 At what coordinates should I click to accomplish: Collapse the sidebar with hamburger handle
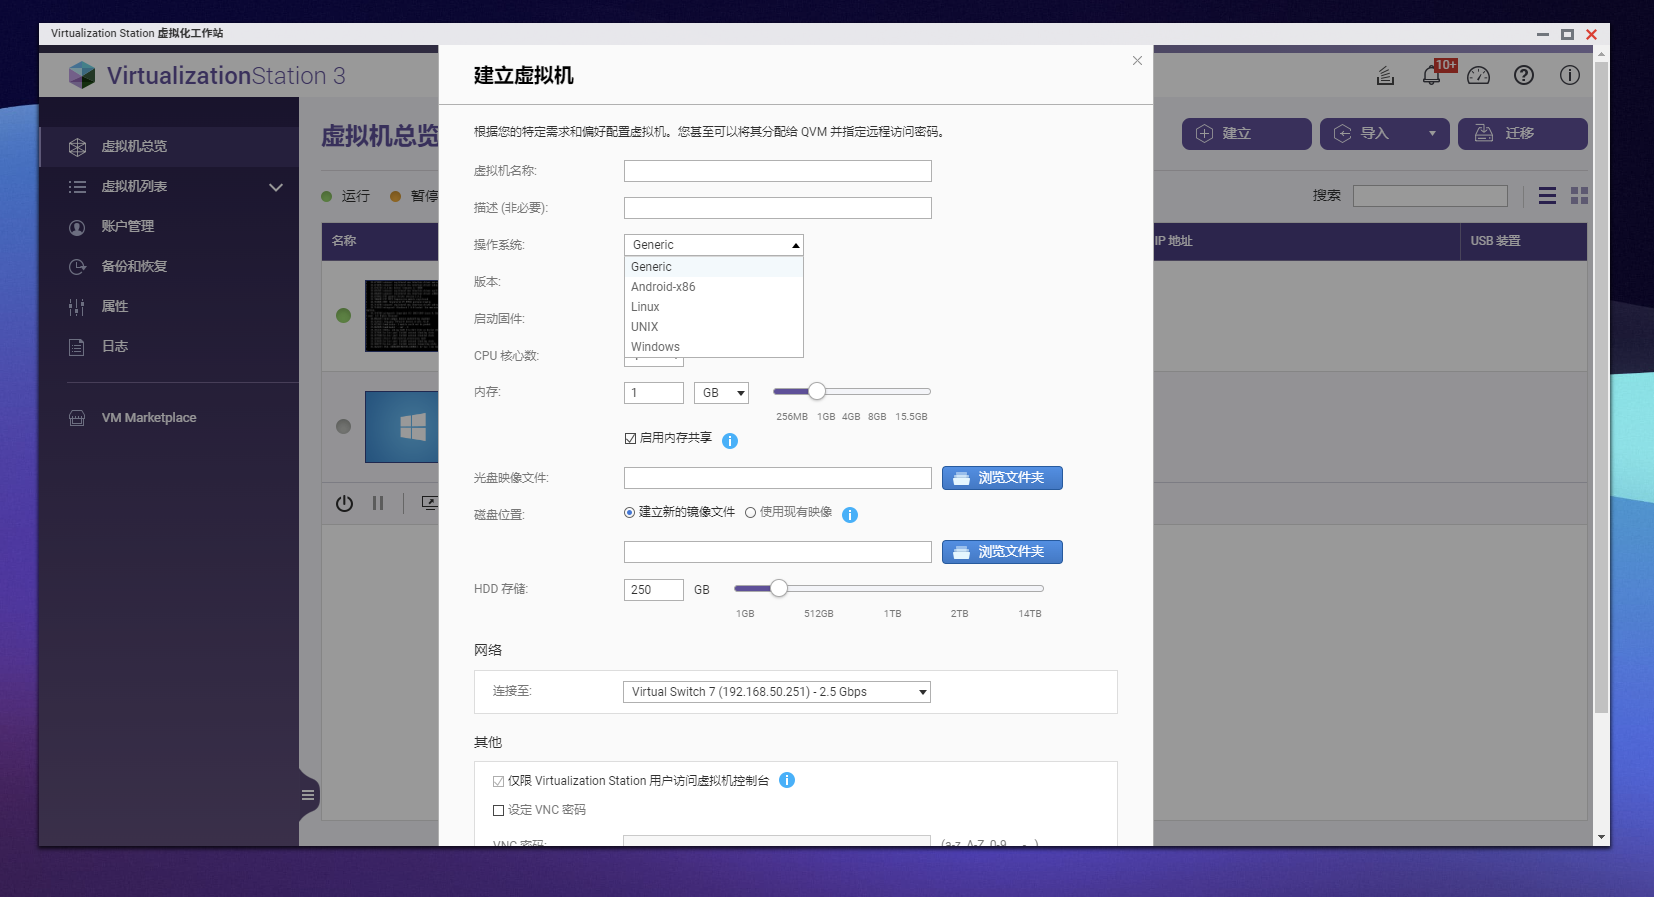(308, 795)
